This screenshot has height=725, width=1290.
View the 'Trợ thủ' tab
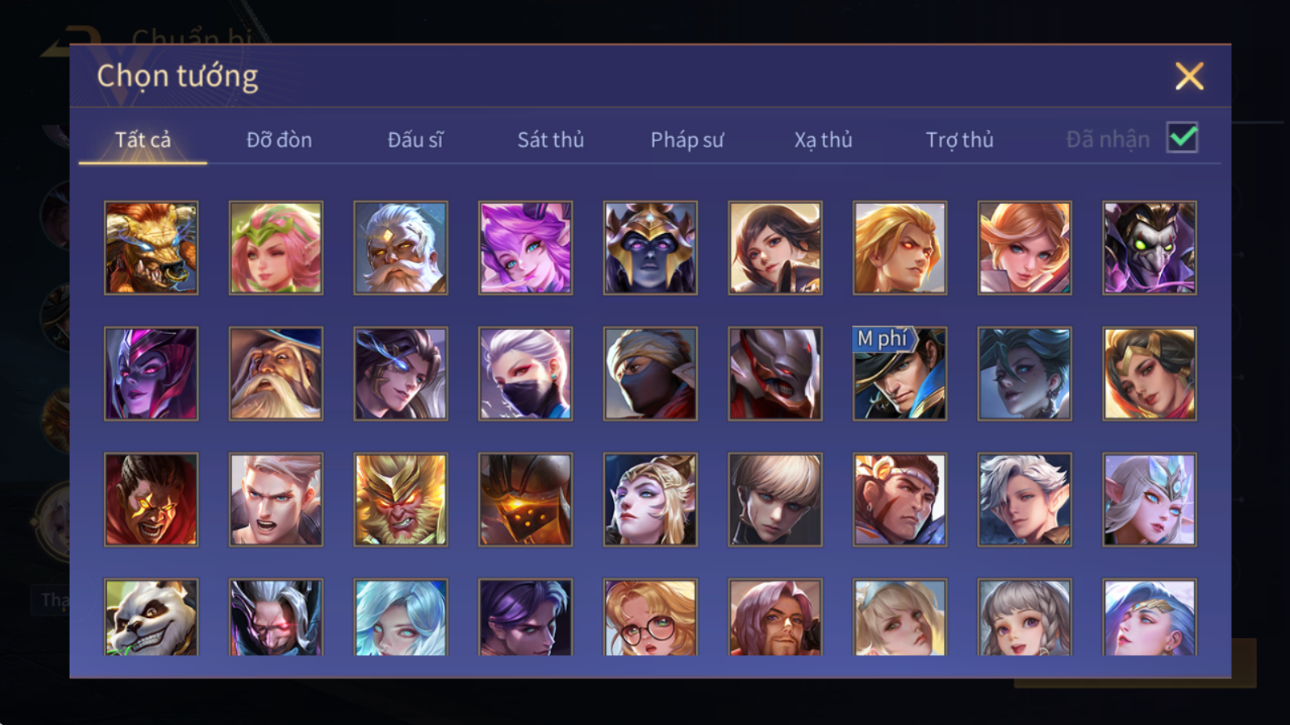point(959,140)
